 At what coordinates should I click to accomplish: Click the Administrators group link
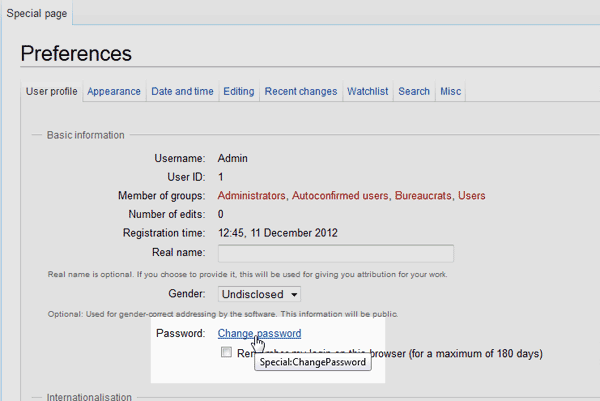(251, 196)
